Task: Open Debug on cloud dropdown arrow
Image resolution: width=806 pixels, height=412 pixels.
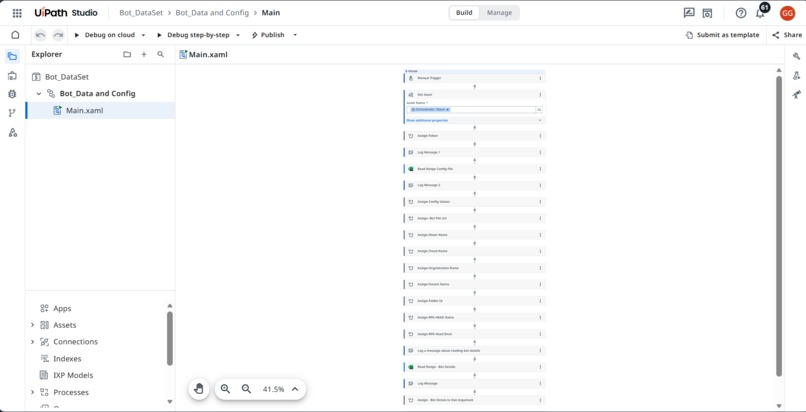Action: [x=143, y=35]
